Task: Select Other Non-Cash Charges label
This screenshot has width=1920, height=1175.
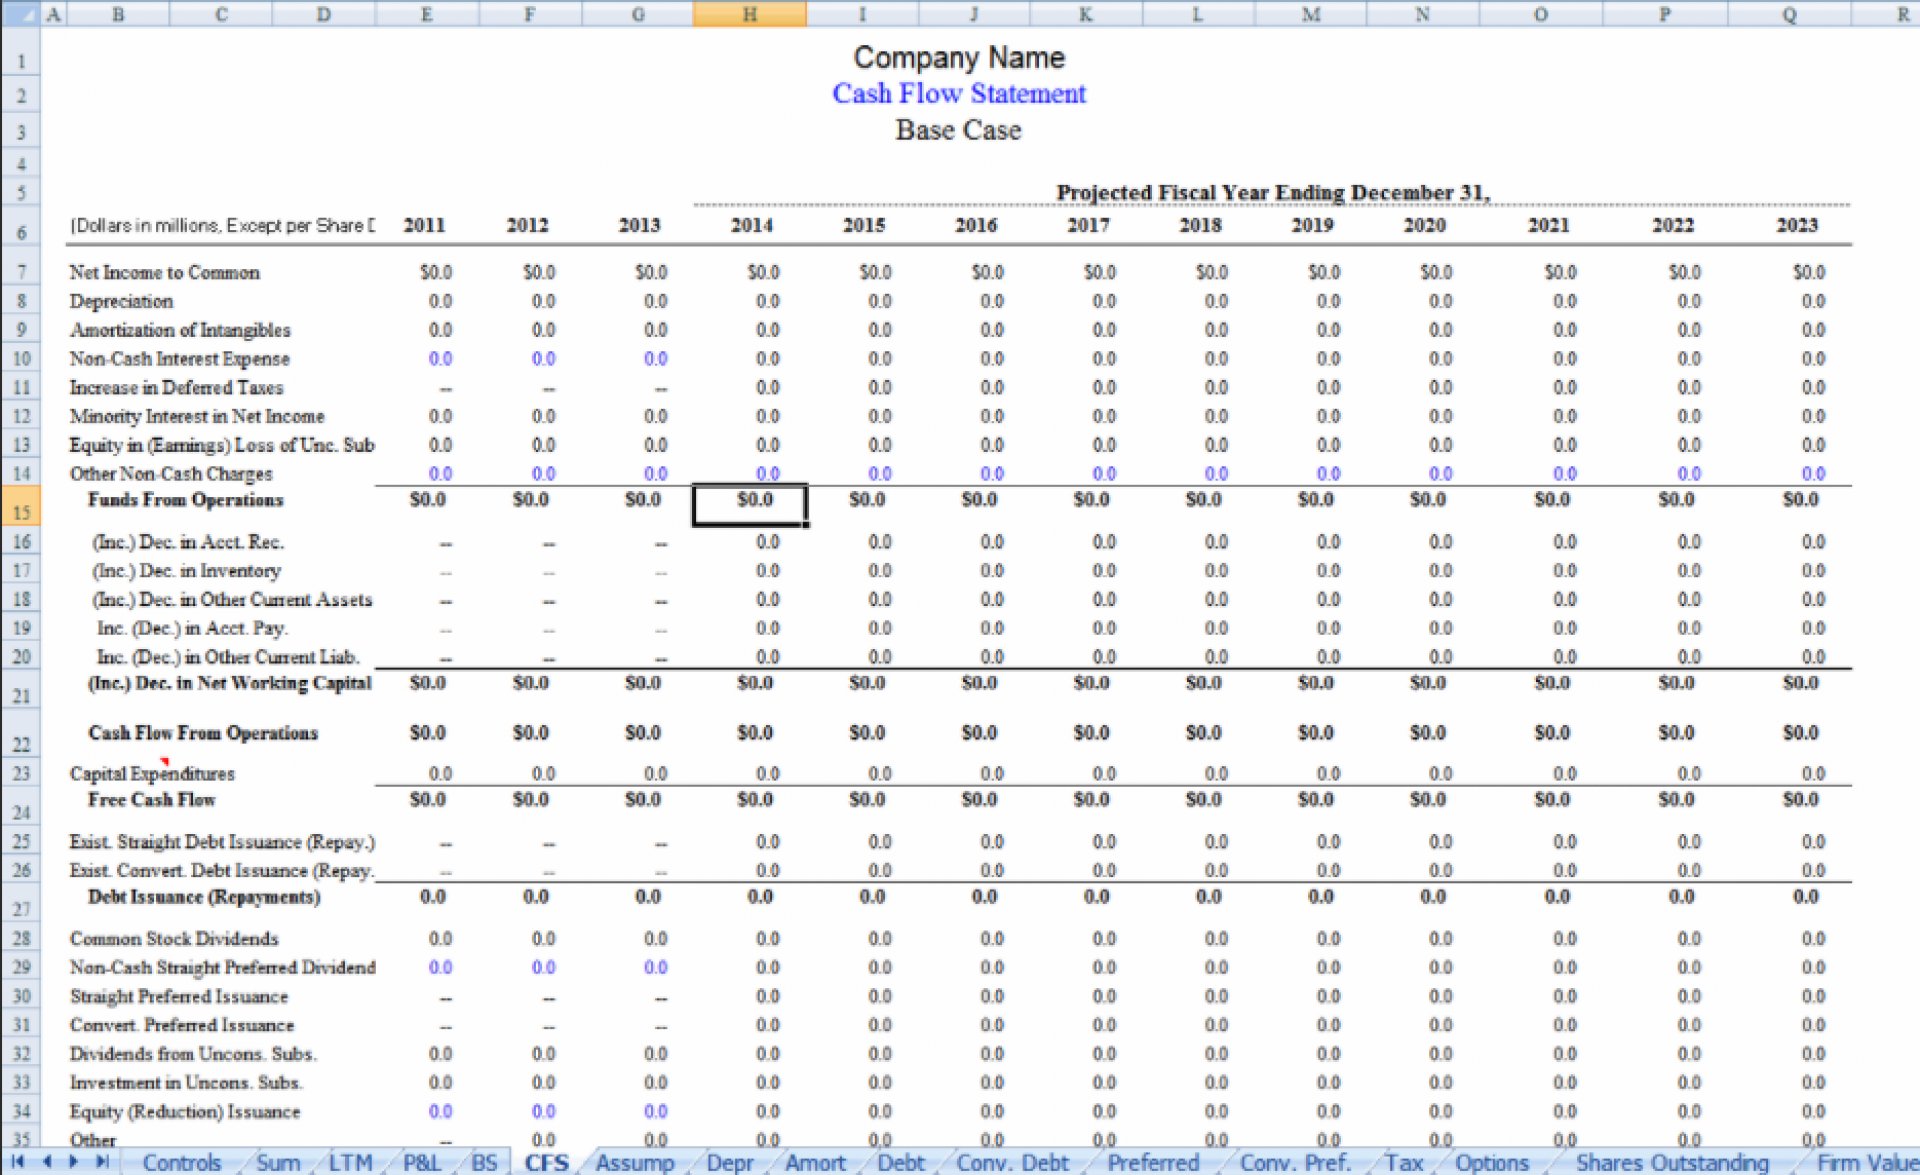Action: pyautogui.click(x=171, y=474)
